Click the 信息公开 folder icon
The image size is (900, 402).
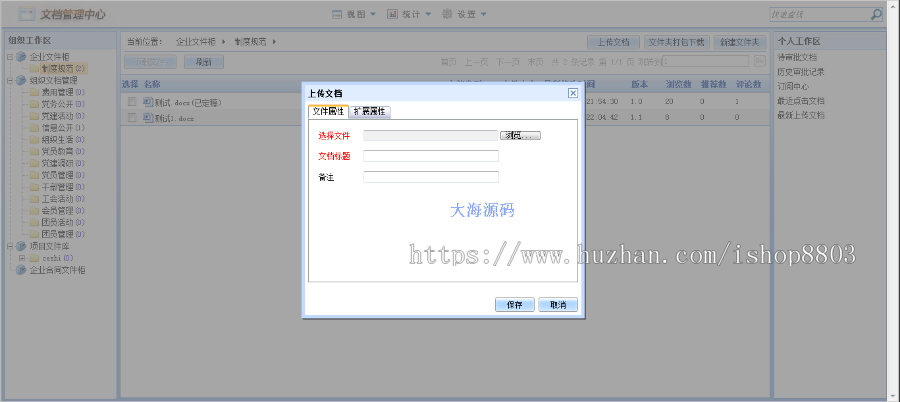coord(34,128)
